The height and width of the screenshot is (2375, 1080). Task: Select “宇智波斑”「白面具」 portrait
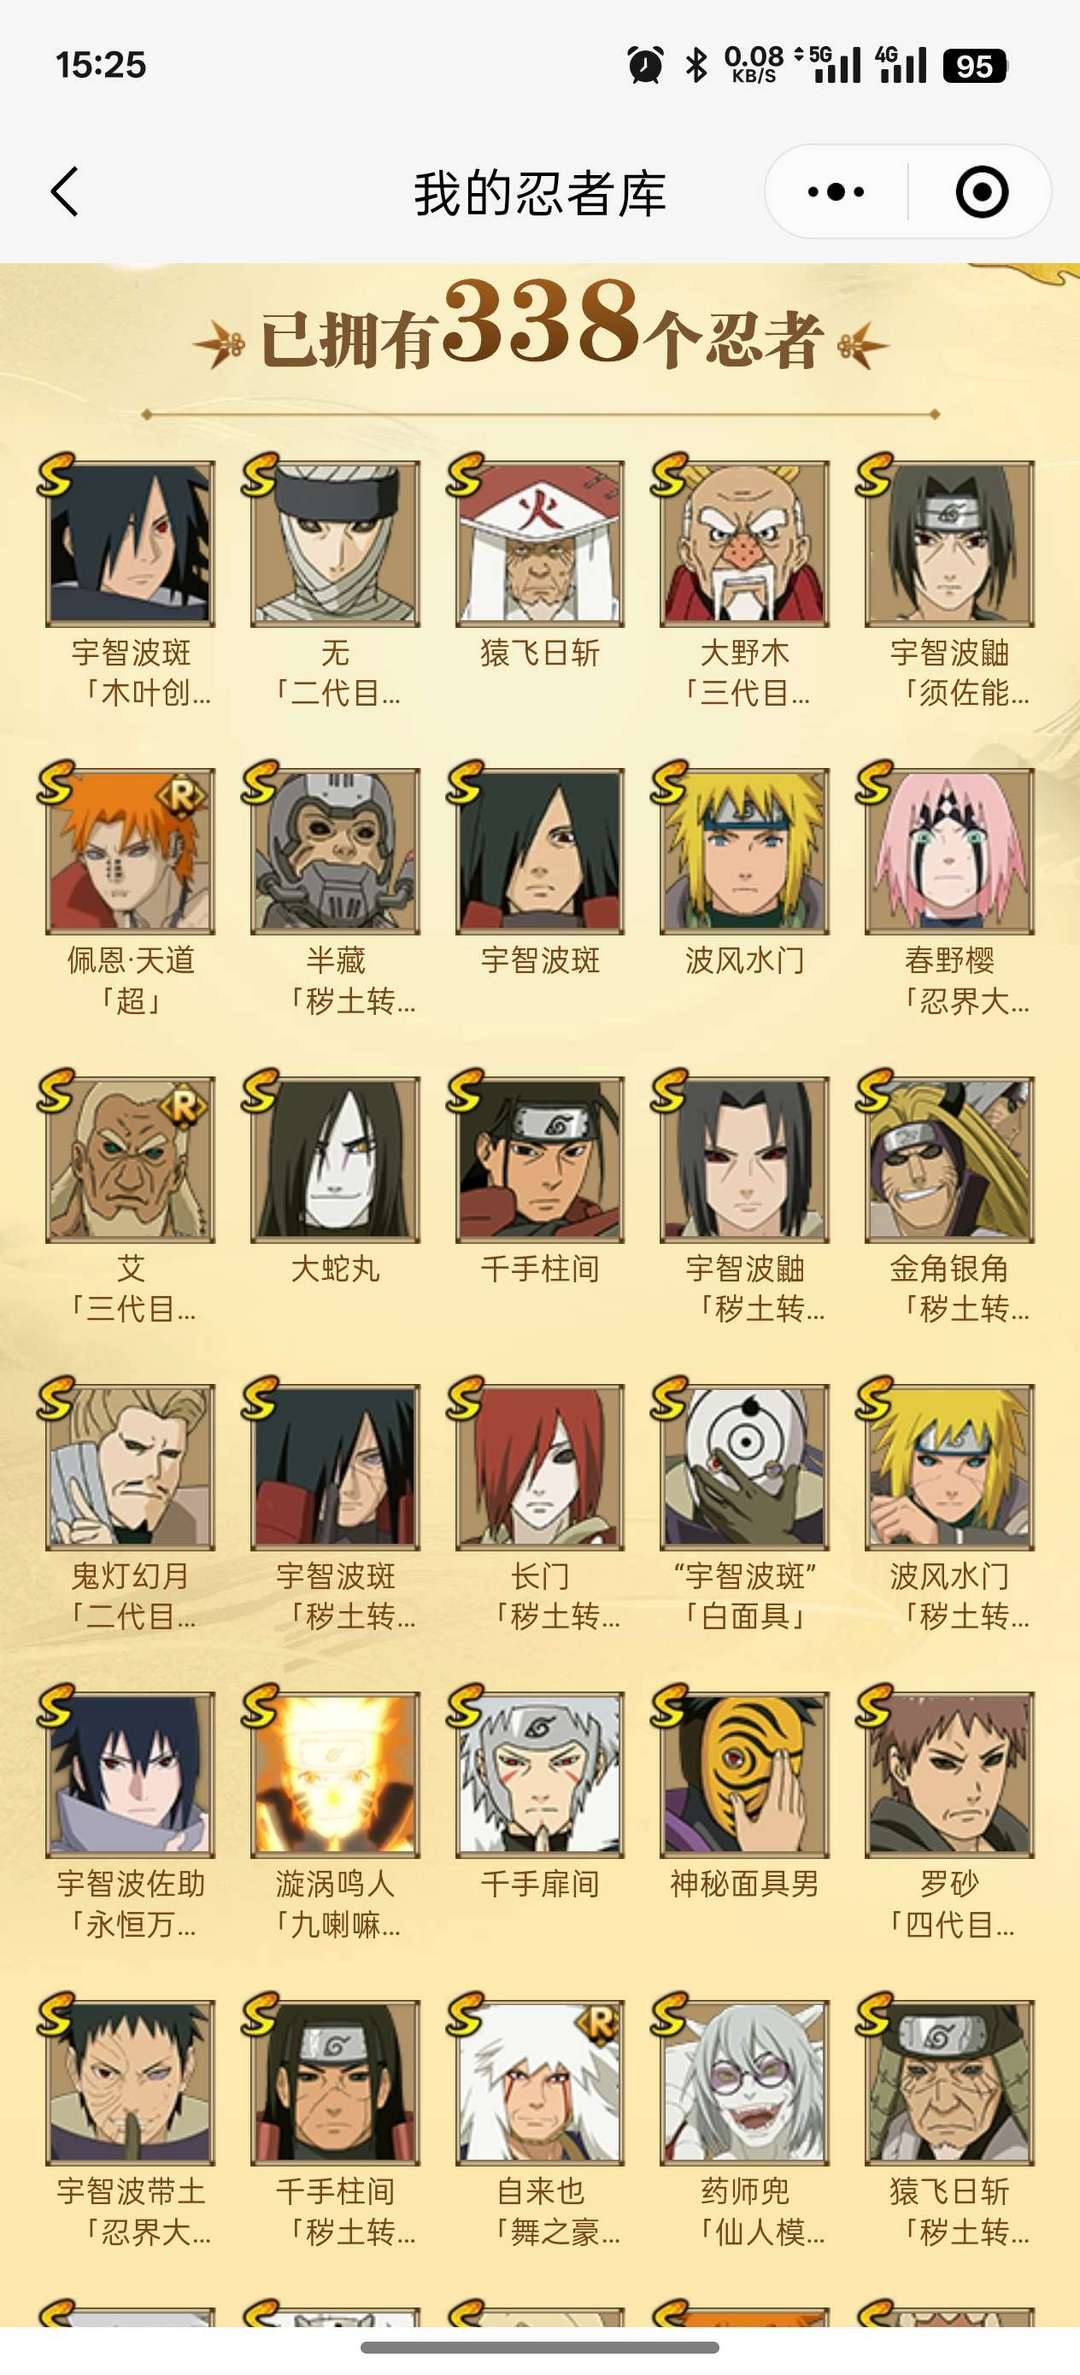pos(745,1467)
